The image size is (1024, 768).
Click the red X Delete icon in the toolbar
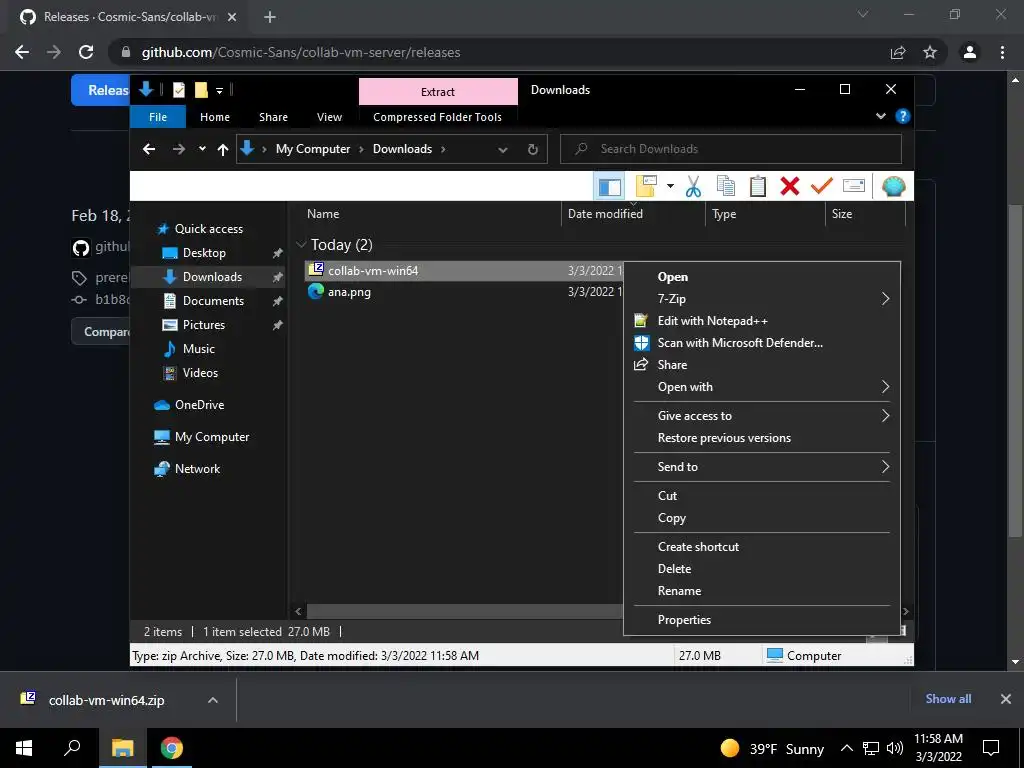click(x=790, y=186)
